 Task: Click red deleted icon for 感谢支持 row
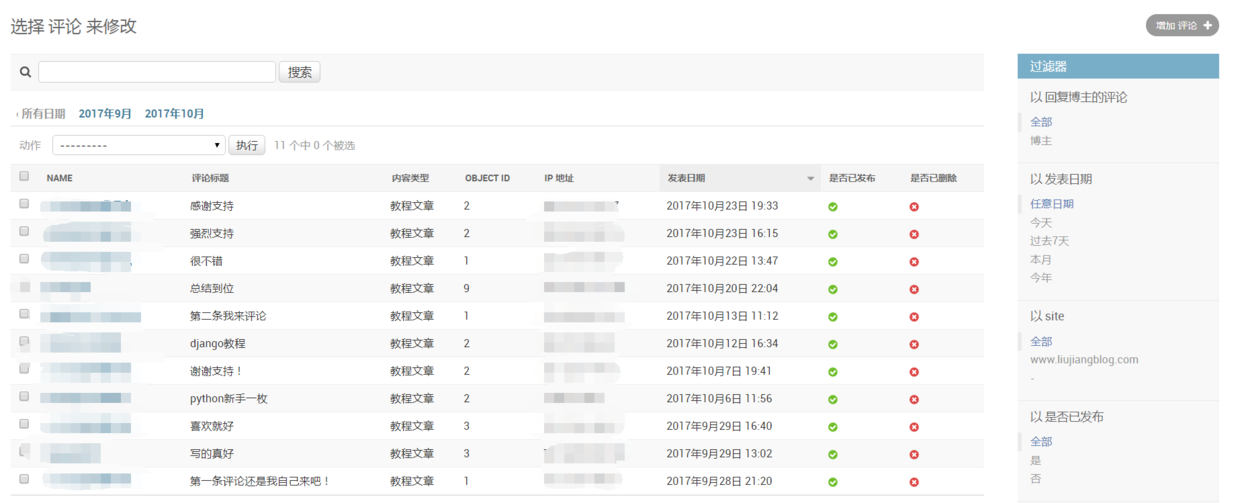tap(914, 207)
